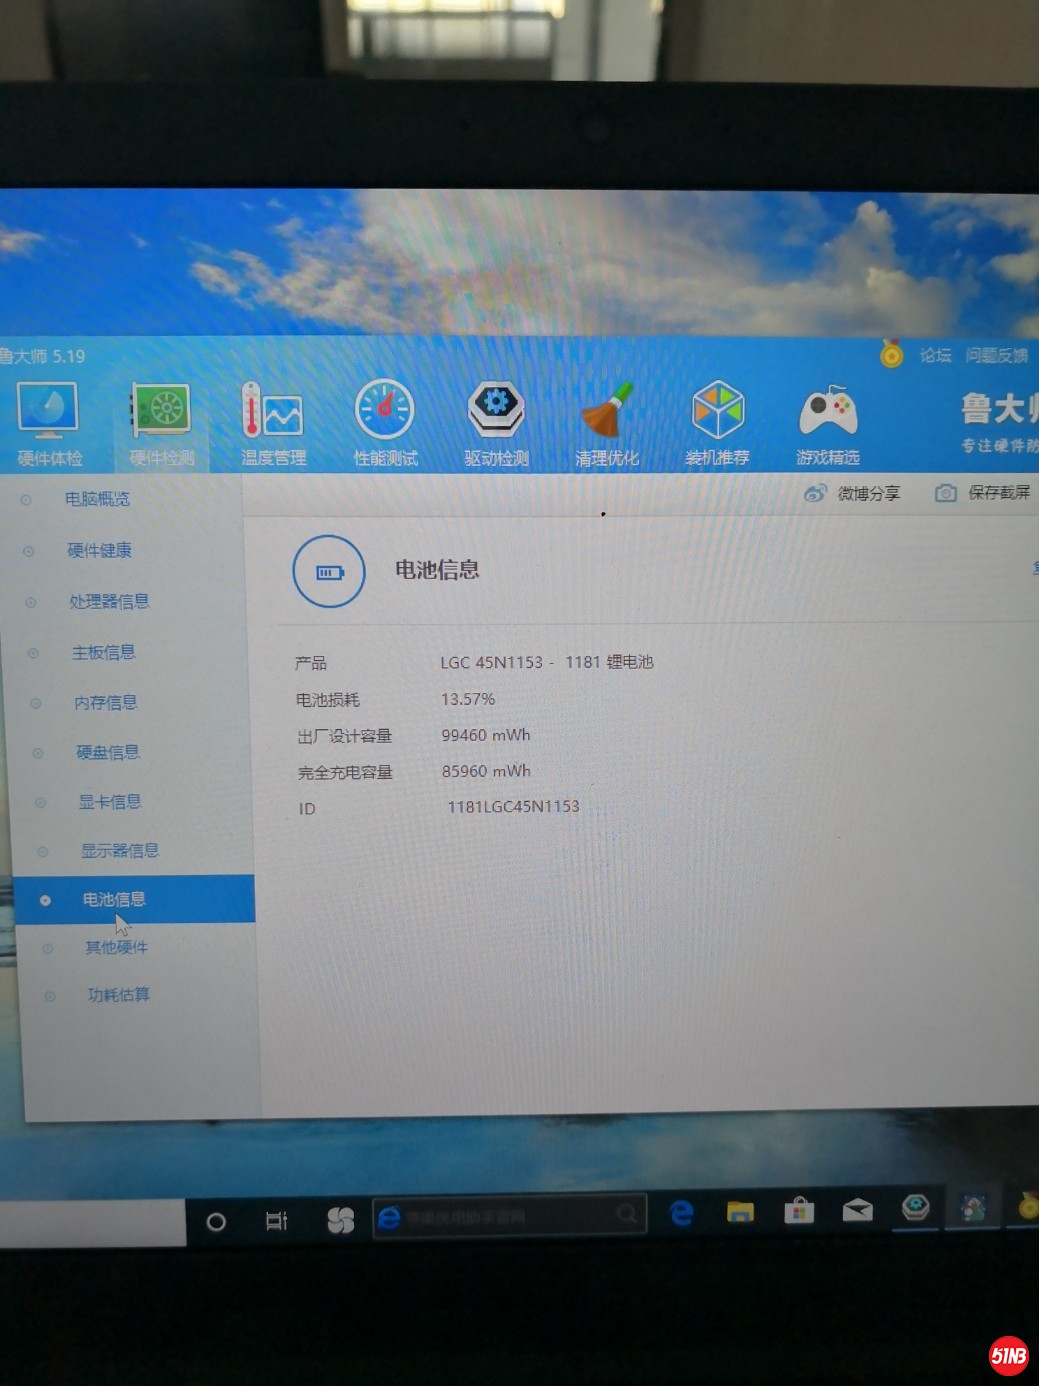Select 硬件健康 in the sidebar
1039x1386 pixels.
(99, 550)
